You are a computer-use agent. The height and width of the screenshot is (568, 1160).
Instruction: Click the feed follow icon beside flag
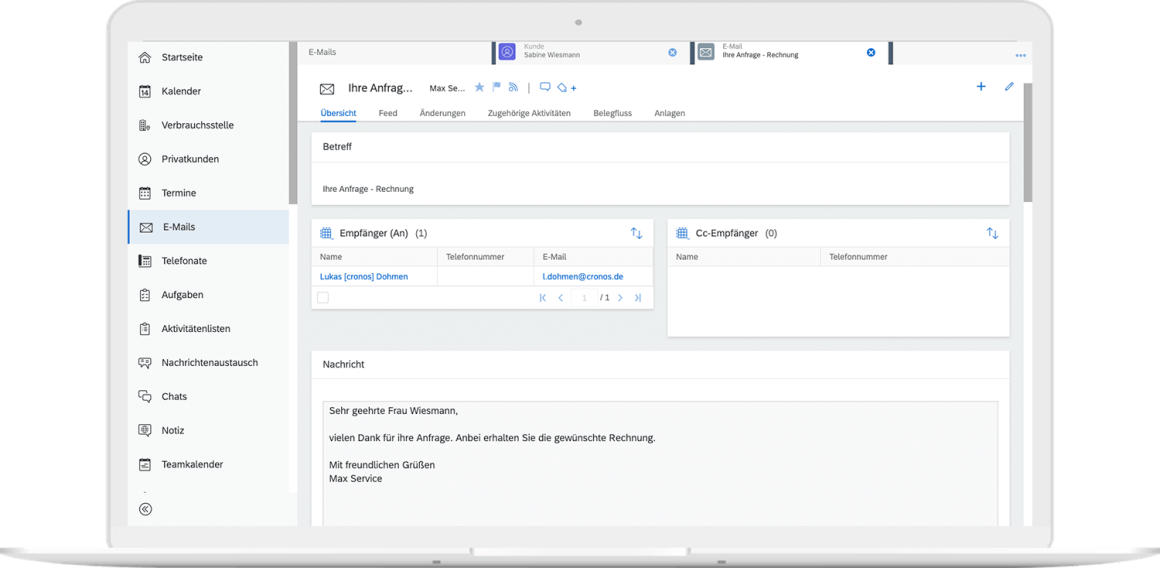point(513,88)
